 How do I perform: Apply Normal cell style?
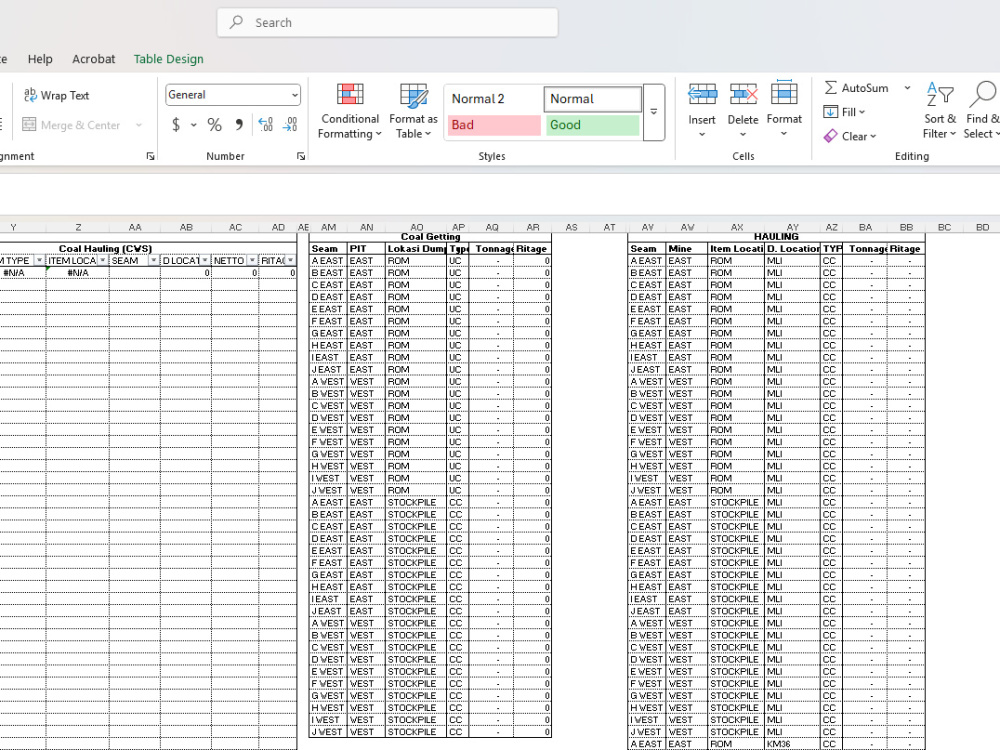(x=592, y=99)
